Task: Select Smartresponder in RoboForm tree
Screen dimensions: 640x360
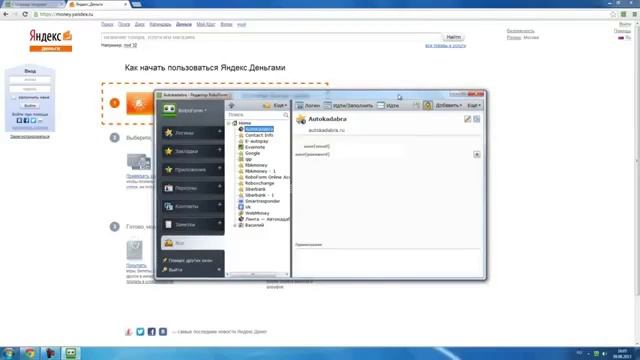Action: click(x=262, y=201)
